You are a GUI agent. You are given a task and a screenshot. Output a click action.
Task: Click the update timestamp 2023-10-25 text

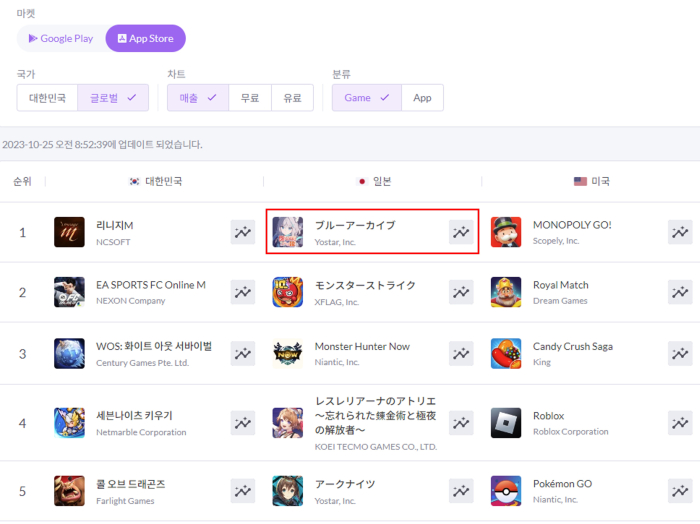point(102,145)
